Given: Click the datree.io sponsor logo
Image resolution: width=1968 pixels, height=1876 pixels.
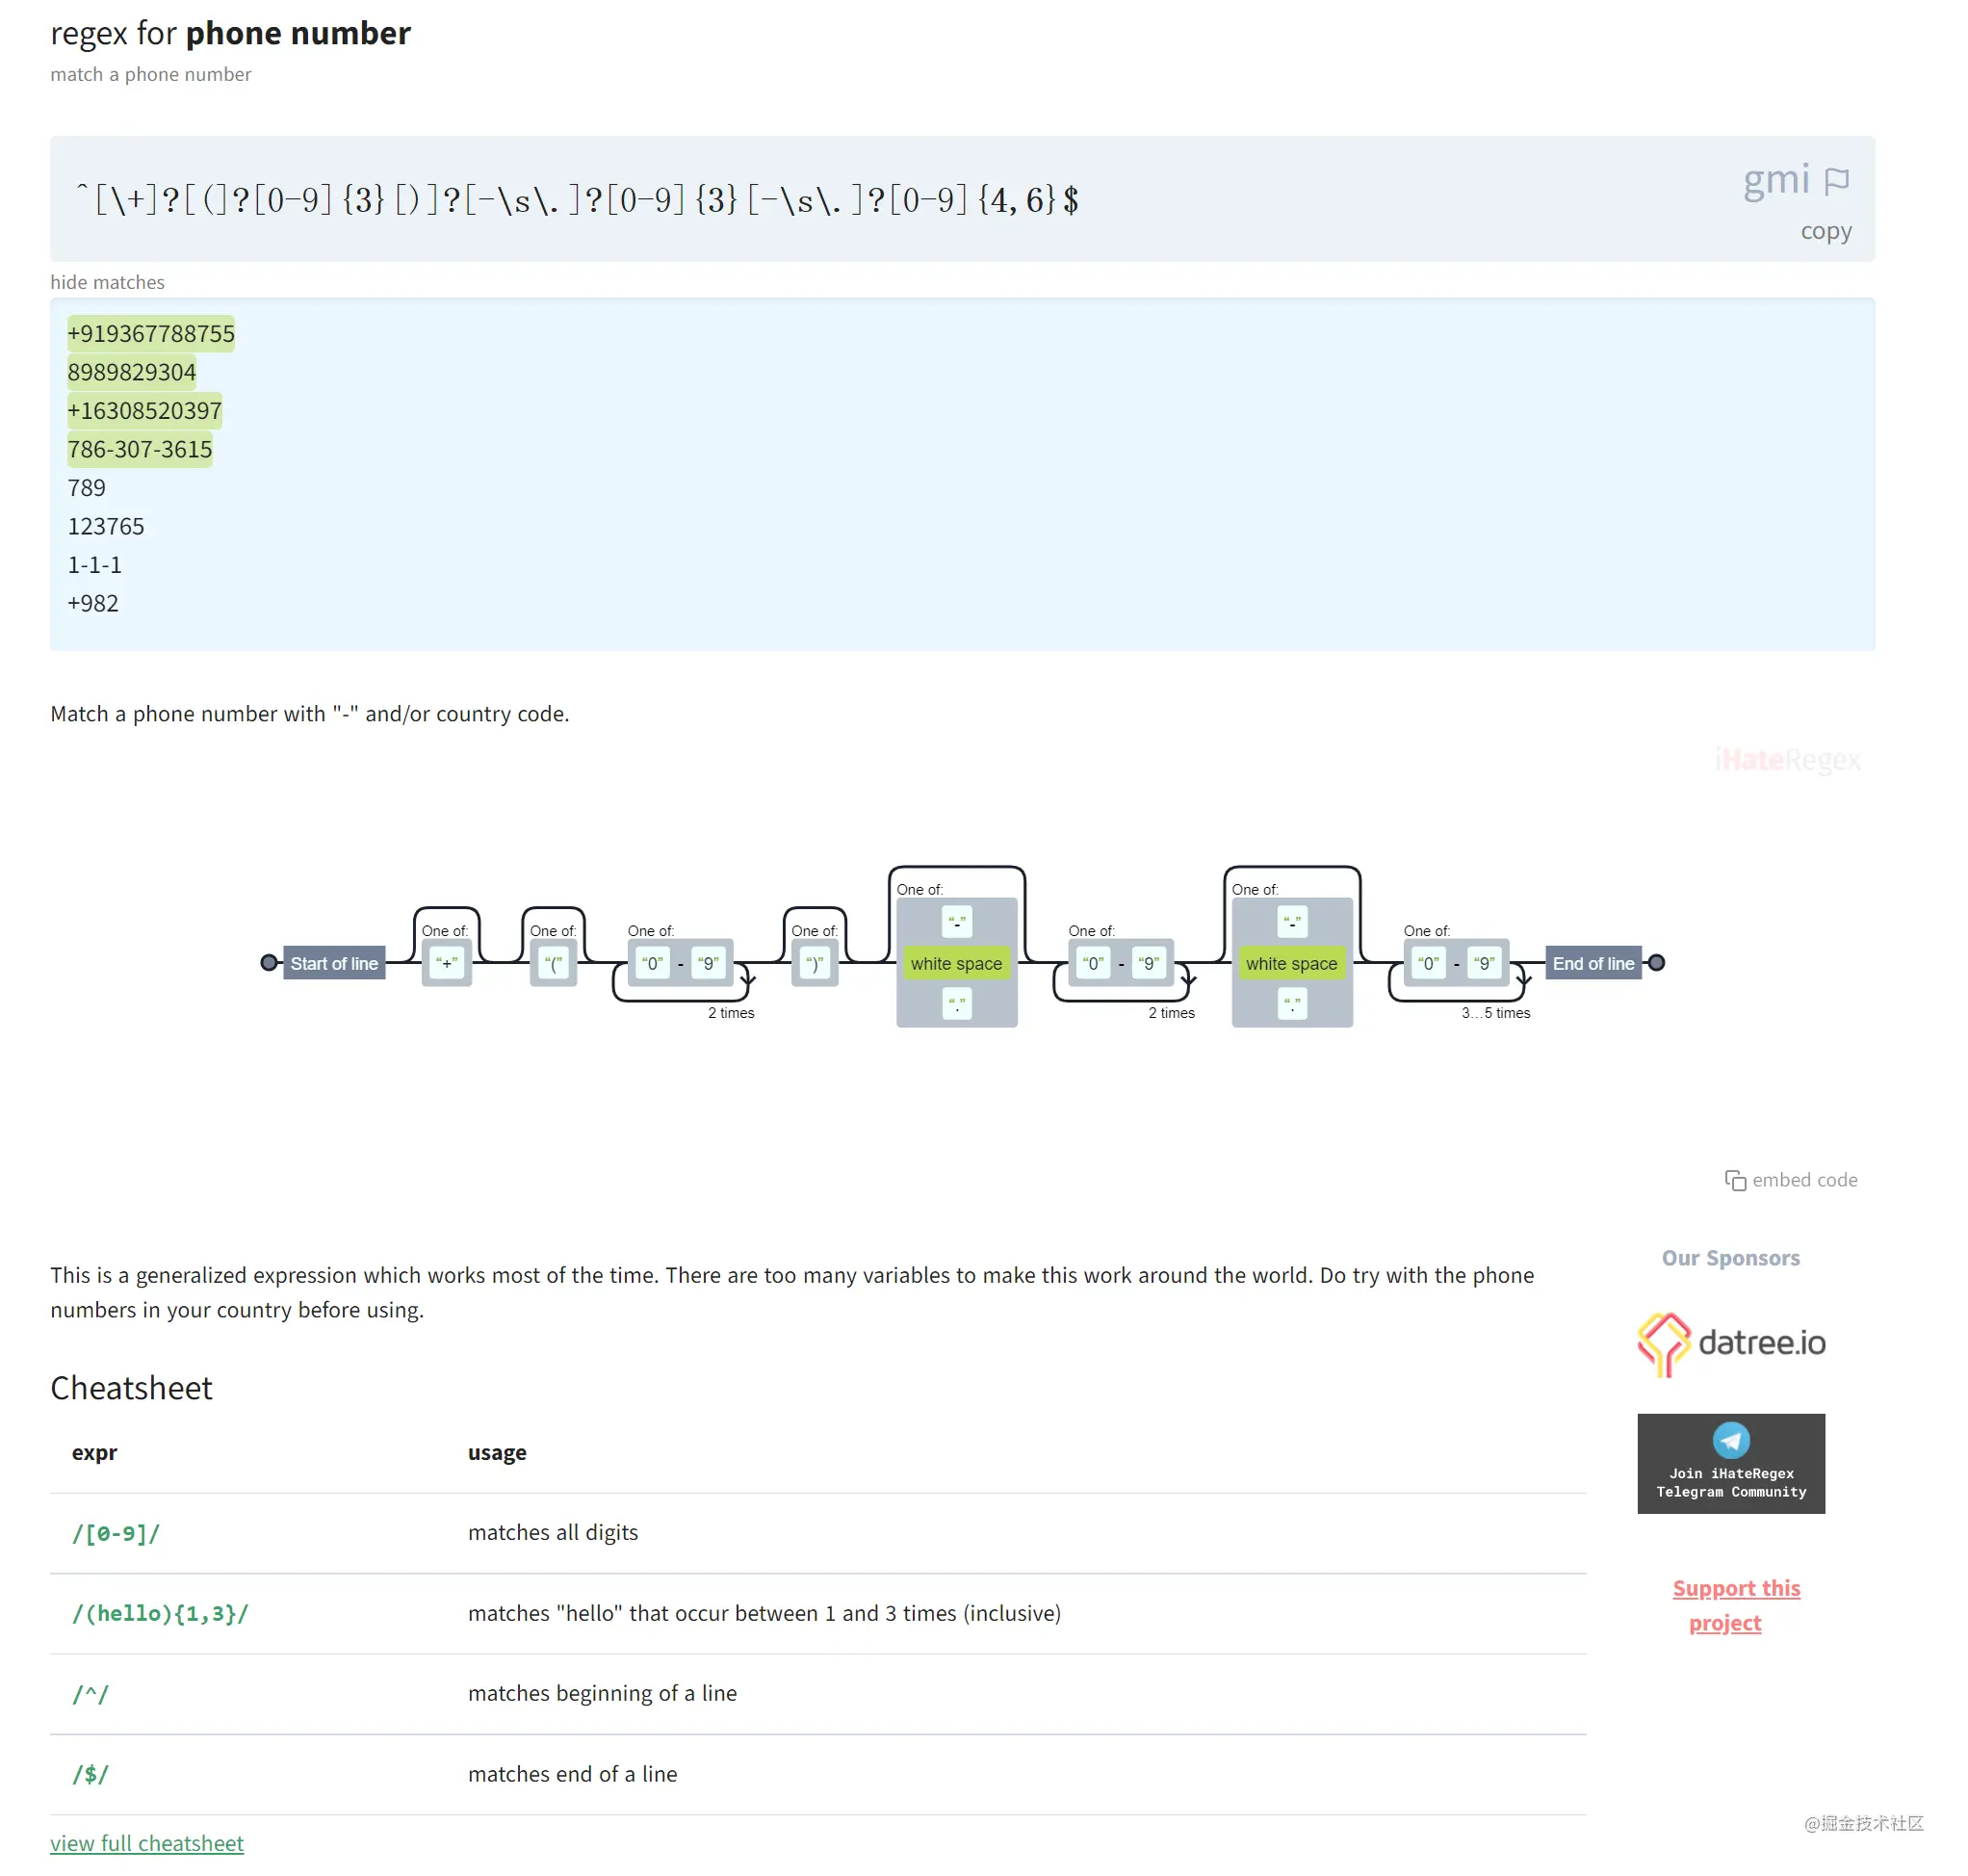Looking at the screenshot, I should (x=1731, y=1343).
